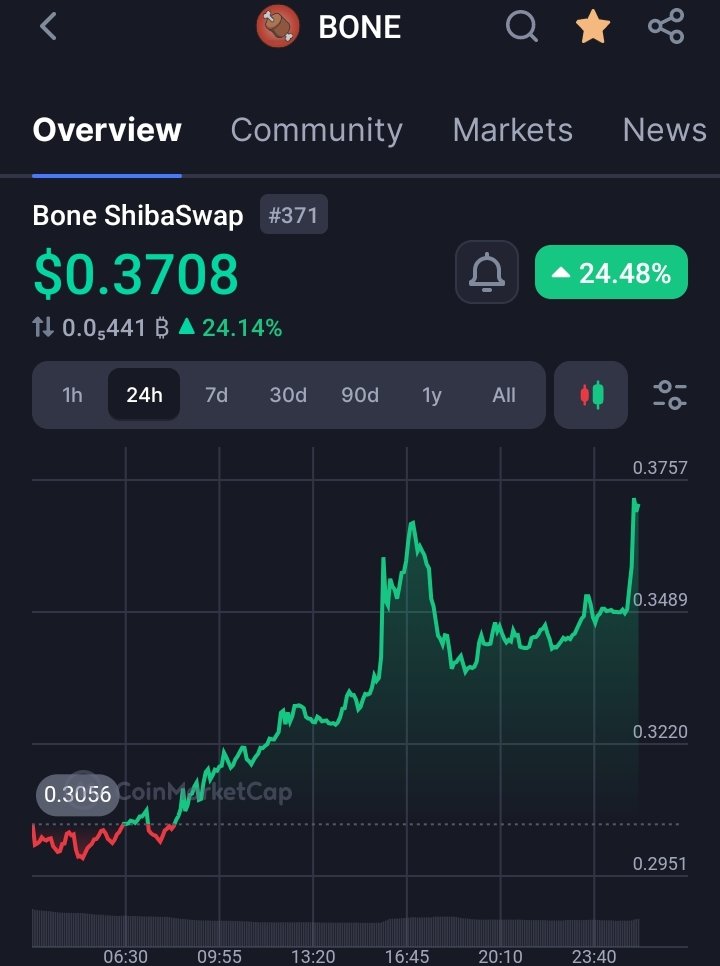Tap the #371 rank badge
The height and width of the screenshot is (966, 720).
tap(294, 214)
